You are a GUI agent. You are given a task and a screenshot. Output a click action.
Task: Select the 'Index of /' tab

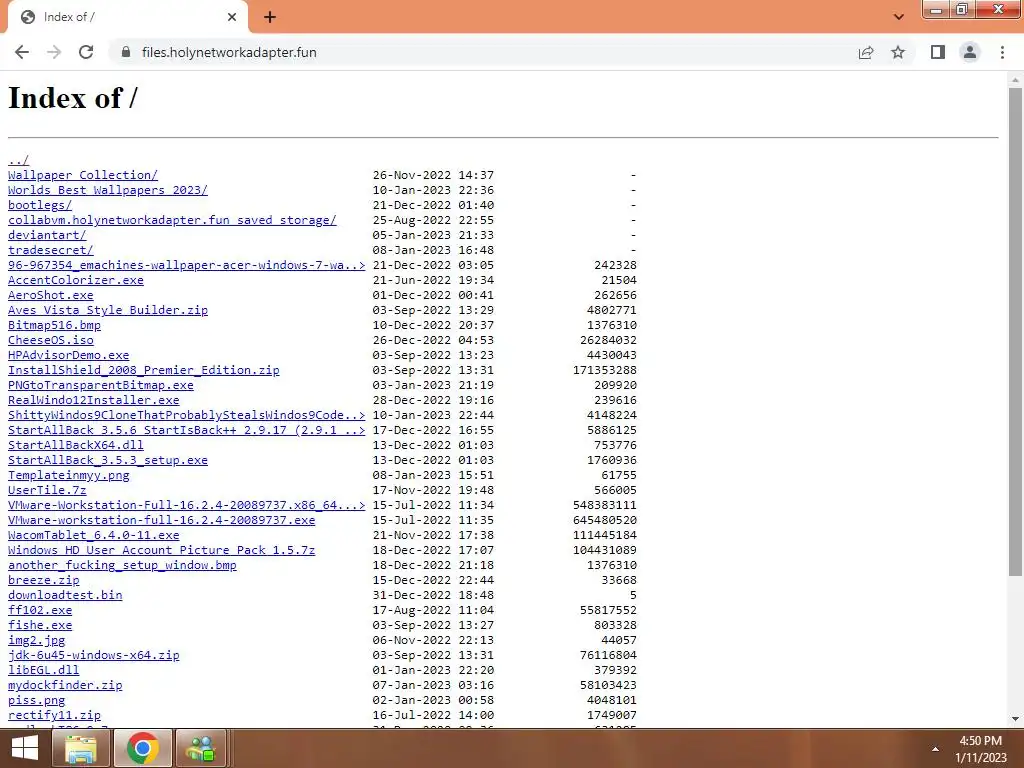128,17
